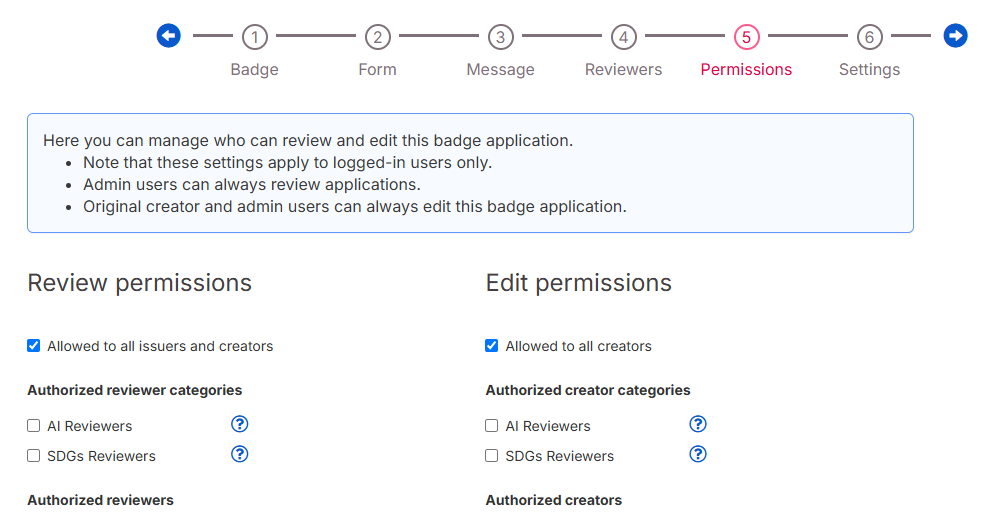The image size is (1004, 516).
Task: Switch to the Reviewers step label
Action: tap(623, 69)
